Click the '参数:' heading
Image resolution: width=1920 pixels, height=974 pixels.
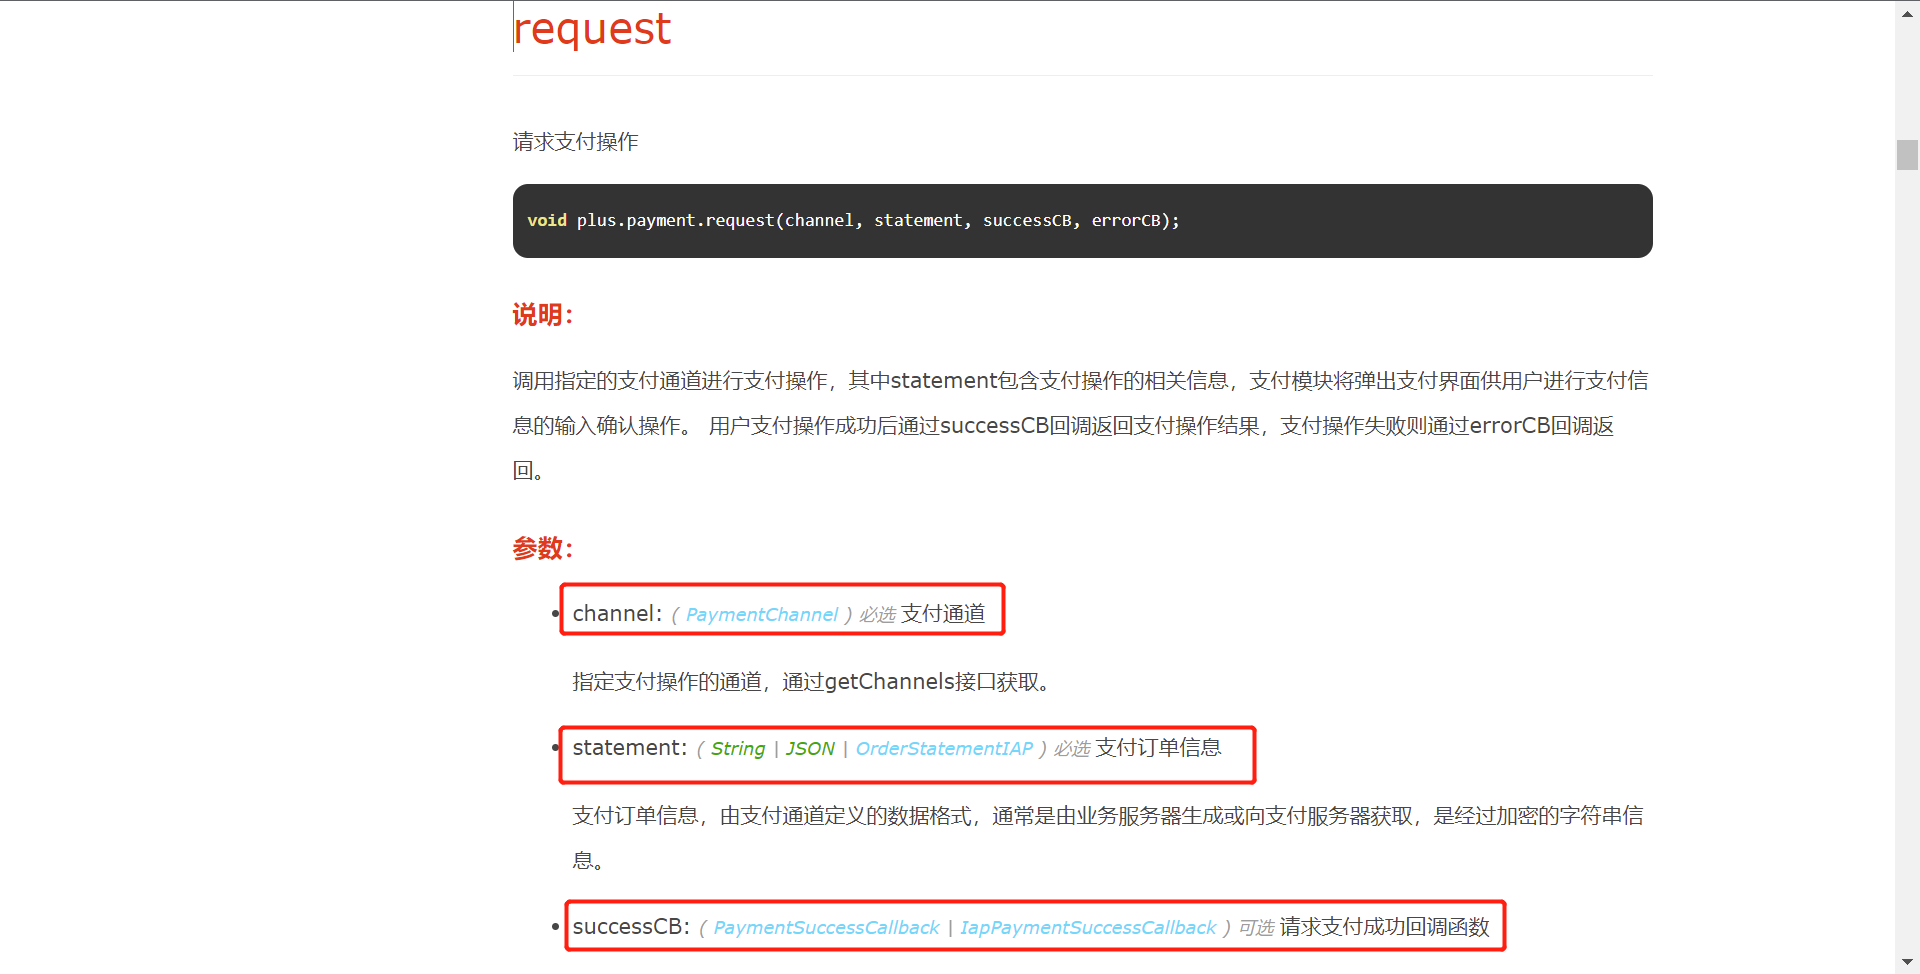click(x=543, y=548)
